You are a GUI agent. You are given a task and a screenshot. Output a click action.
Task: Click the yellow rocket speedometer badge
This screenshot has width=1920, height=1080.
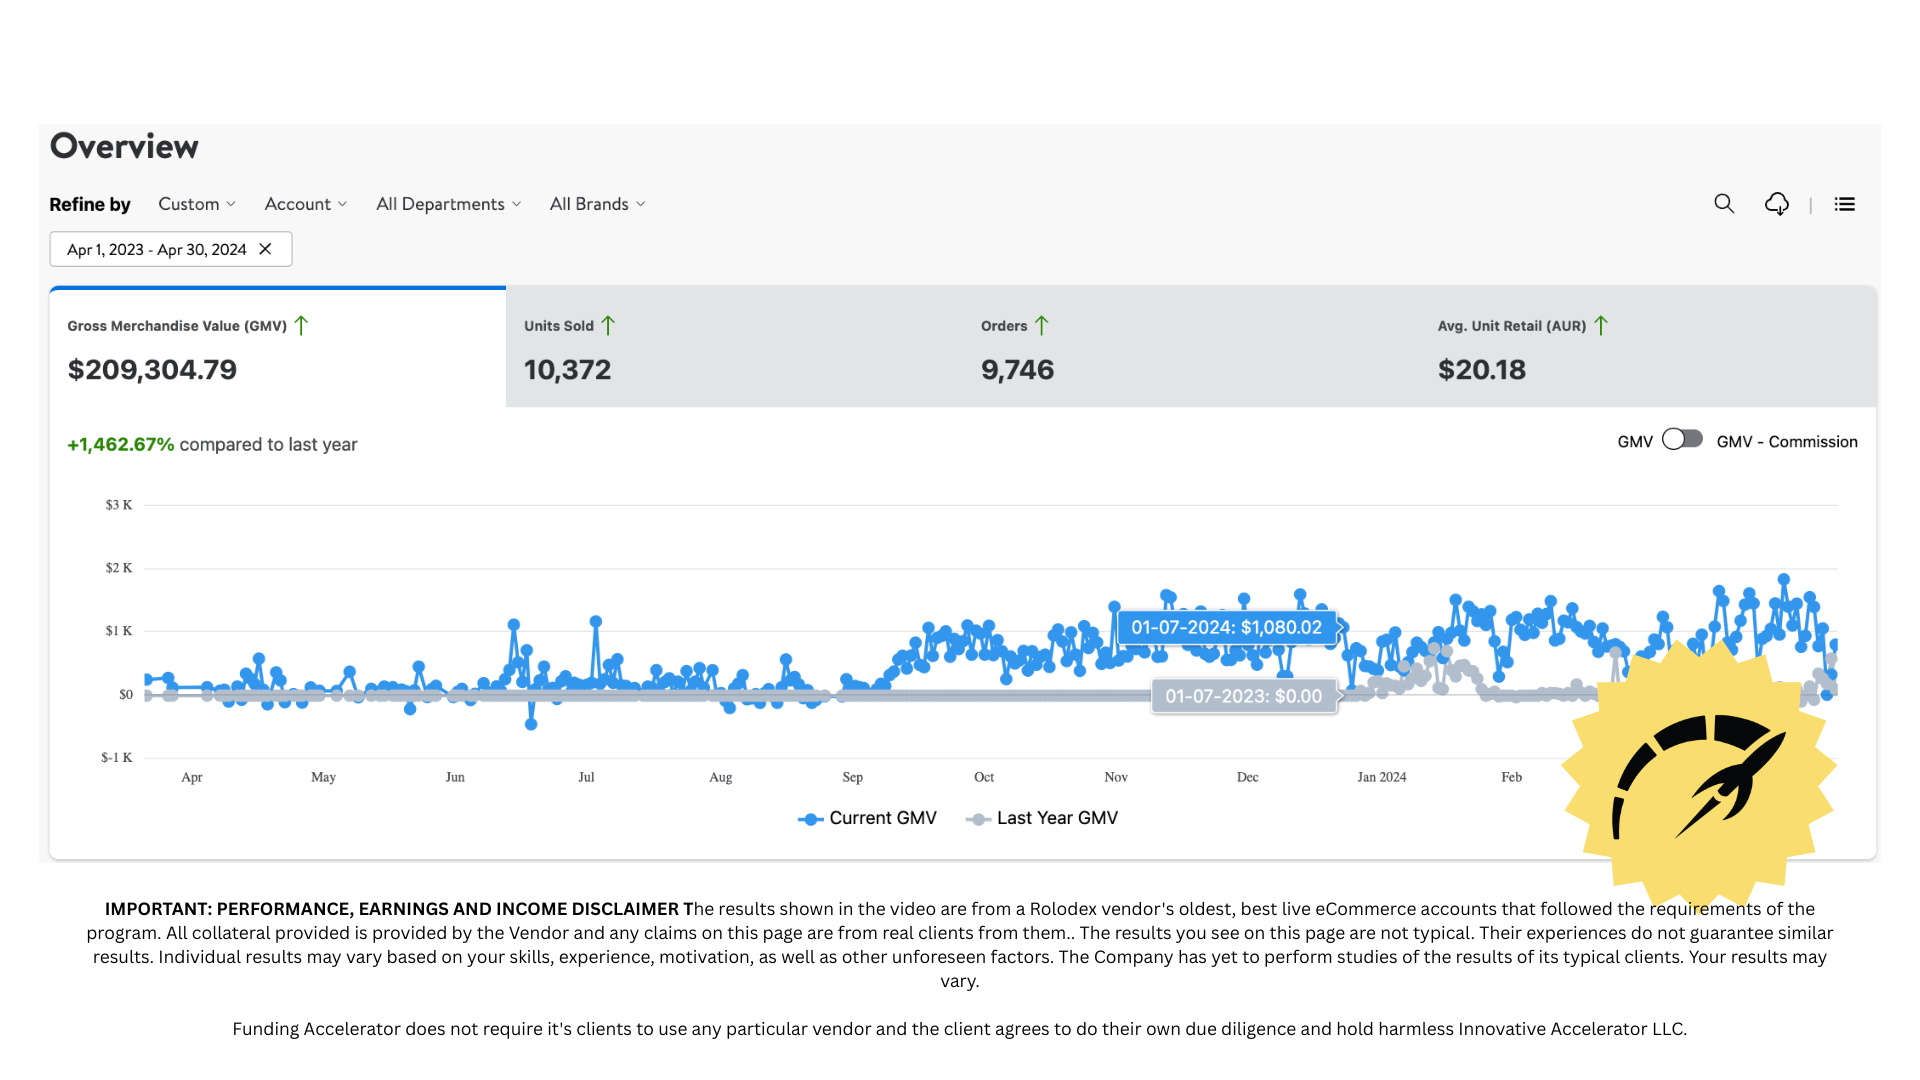(x=1700, y=775)
